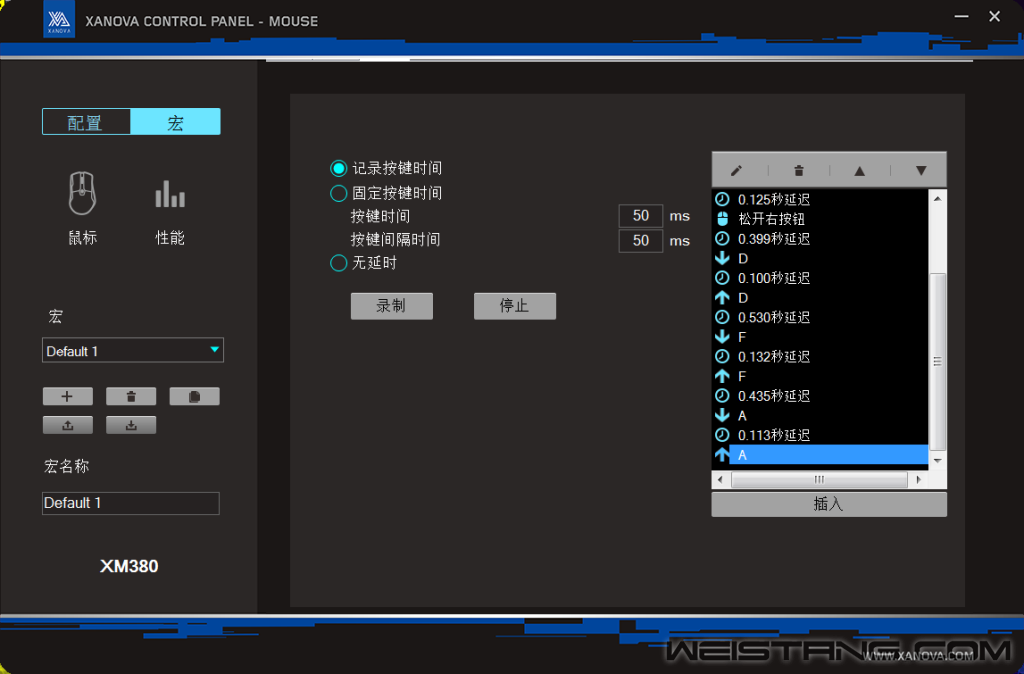
Task: Click the macro list's horizontal scrollbar thumb
Action: pos(819,480)
